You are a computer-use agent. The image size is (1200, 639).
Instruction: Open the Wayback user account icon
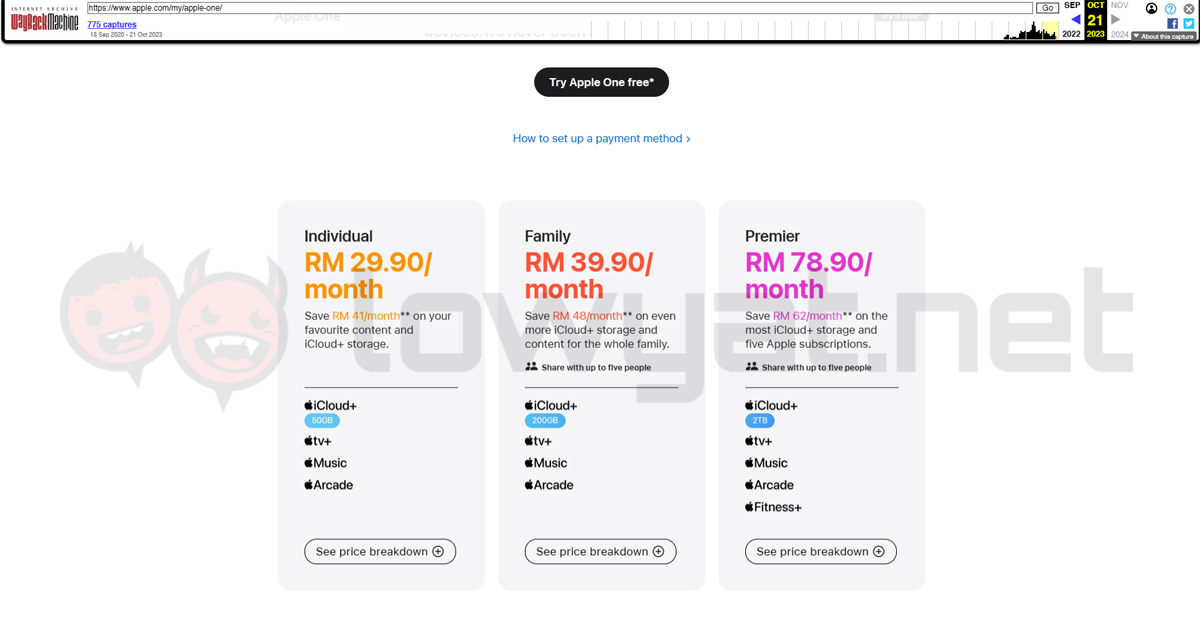click(x=1151, y=8)
